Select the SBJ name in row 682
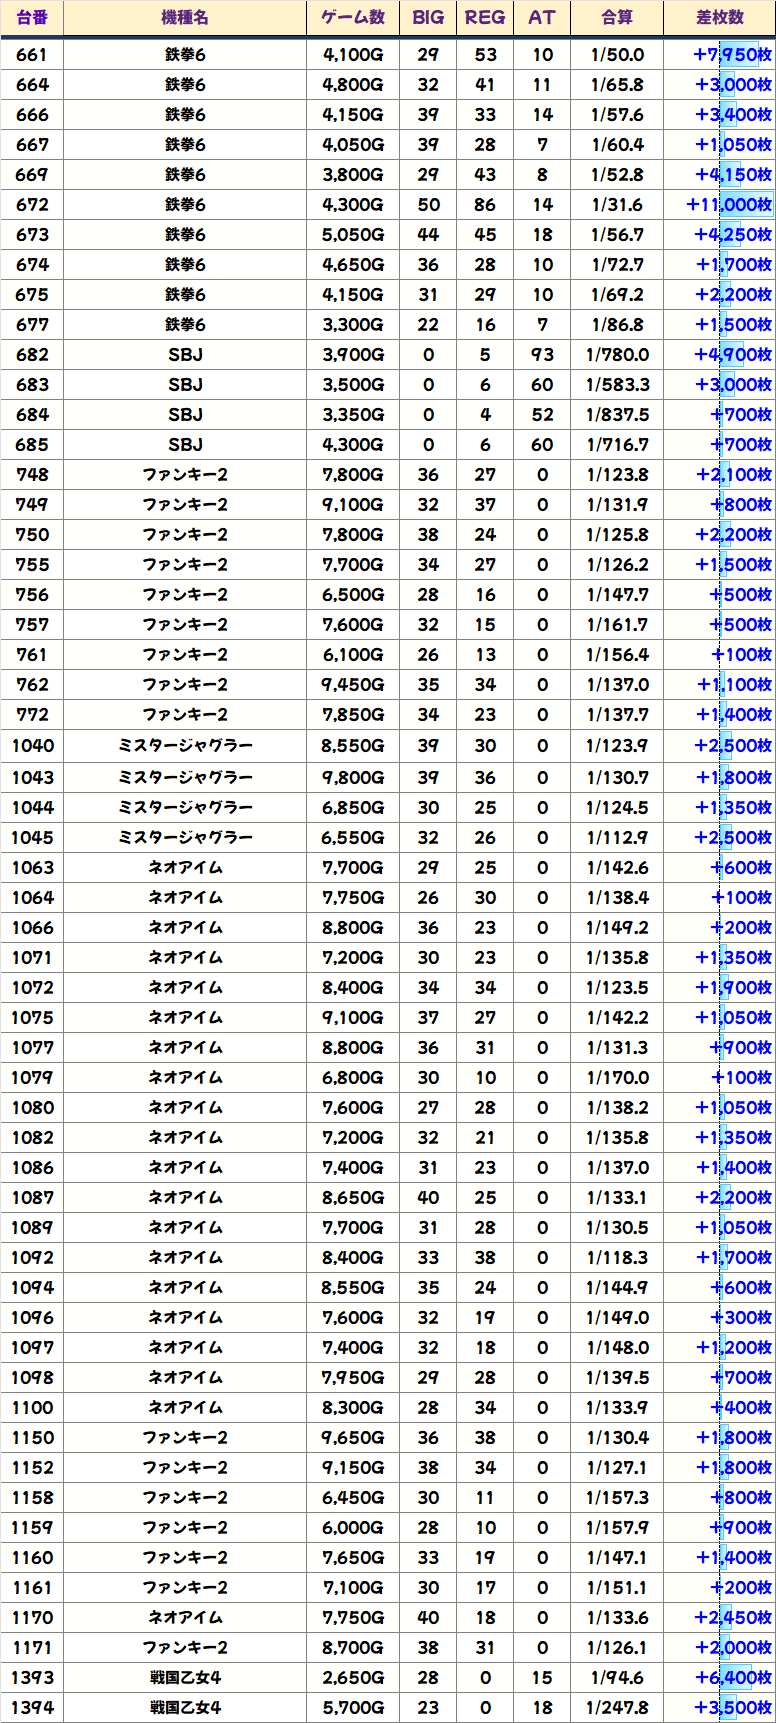The height and width of the screenshot is (1723, 776). pos(185,355)
